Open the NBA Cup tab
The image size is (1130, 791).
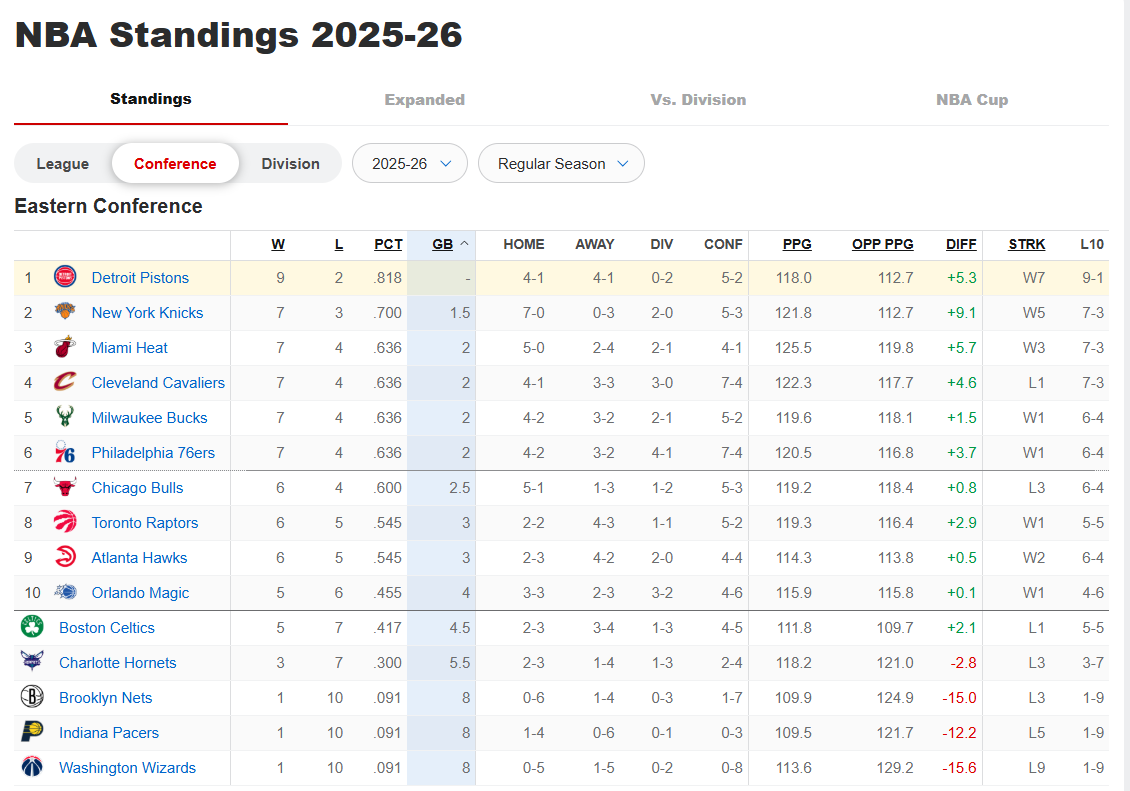972,99
